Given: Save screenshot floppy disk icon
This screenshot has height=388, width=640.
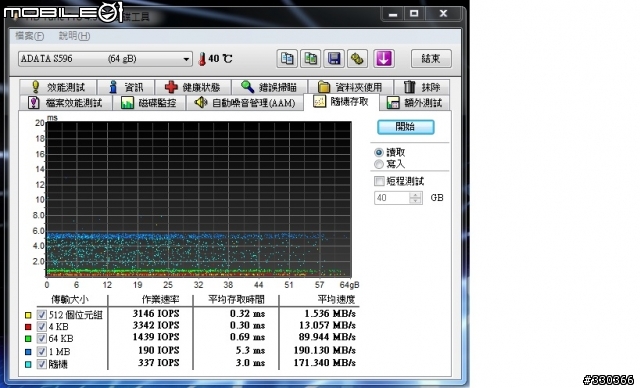Looking at the screenshot, I should coord(334,59).
